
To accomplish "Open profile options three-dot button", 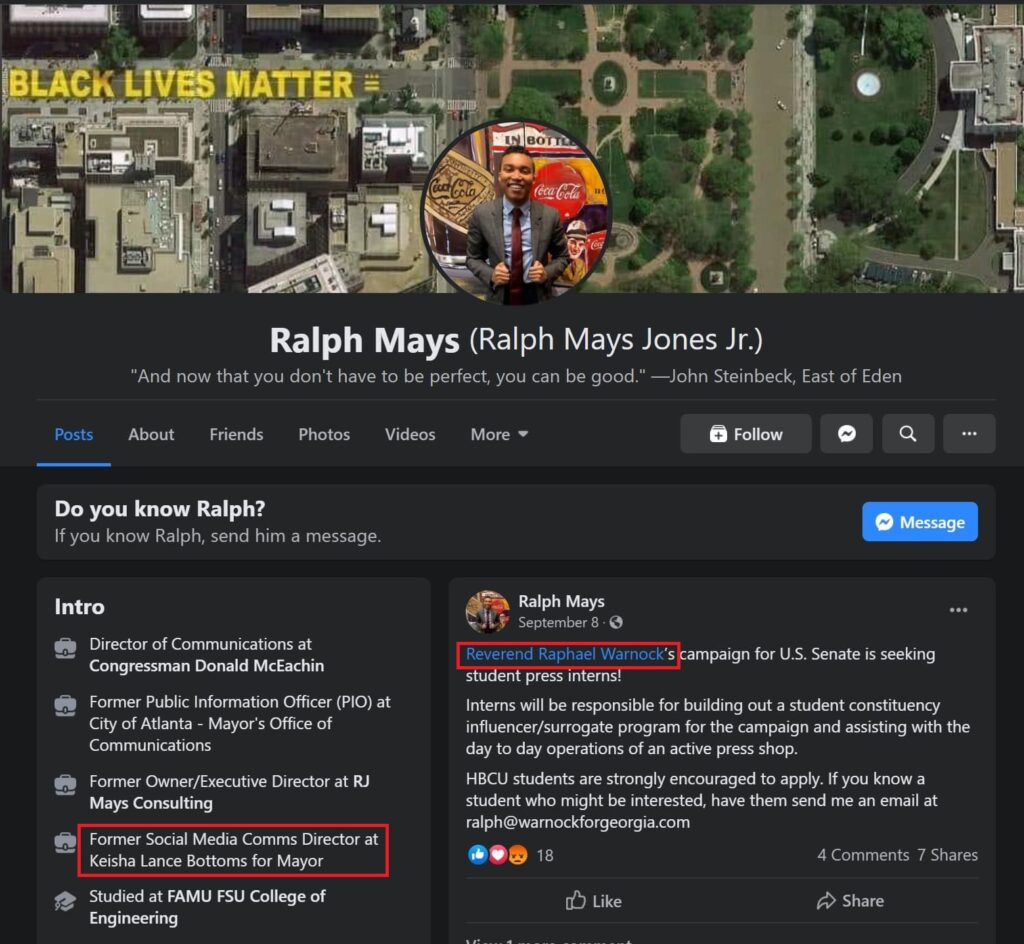I will tap(969, 433).
